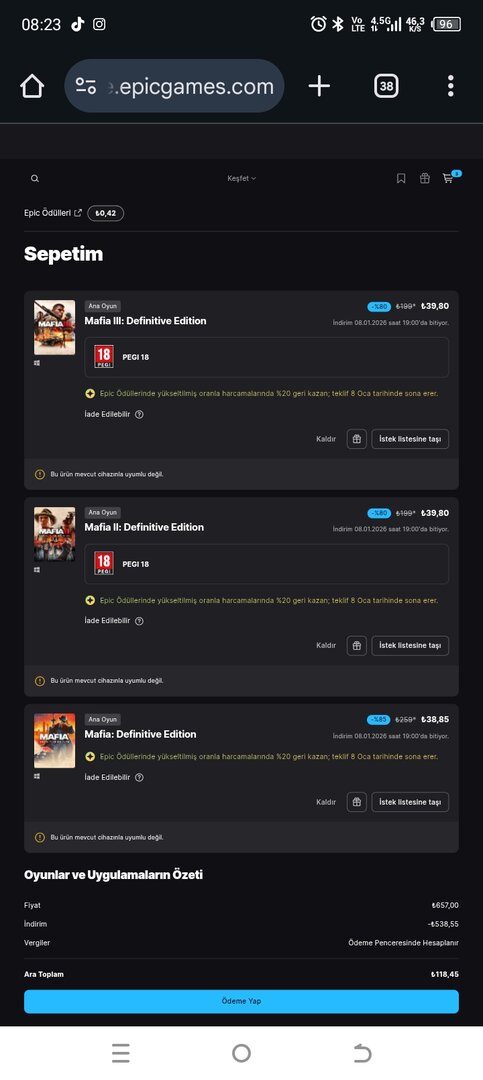Open the store search magnifier icon
Image resolution: width=483 pixels, height=1080 pixels.
coord(34,178)
